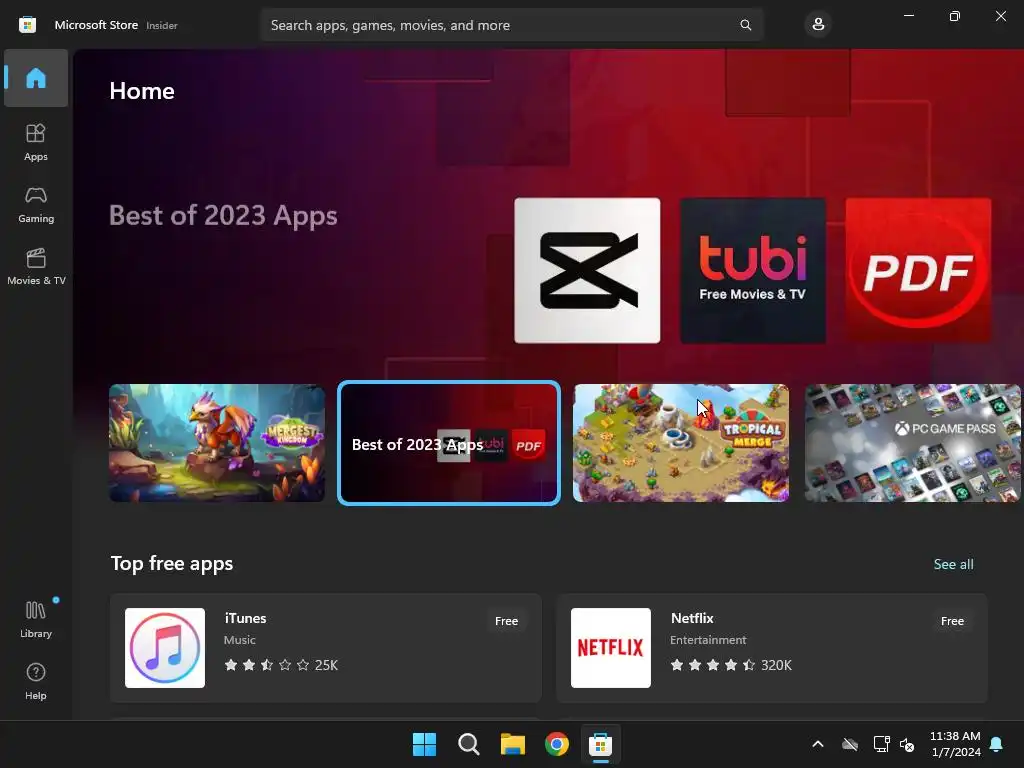This screenshot has height=768, width=1024.
Task: Open the red PDF app tile
Action: point(918,270)
